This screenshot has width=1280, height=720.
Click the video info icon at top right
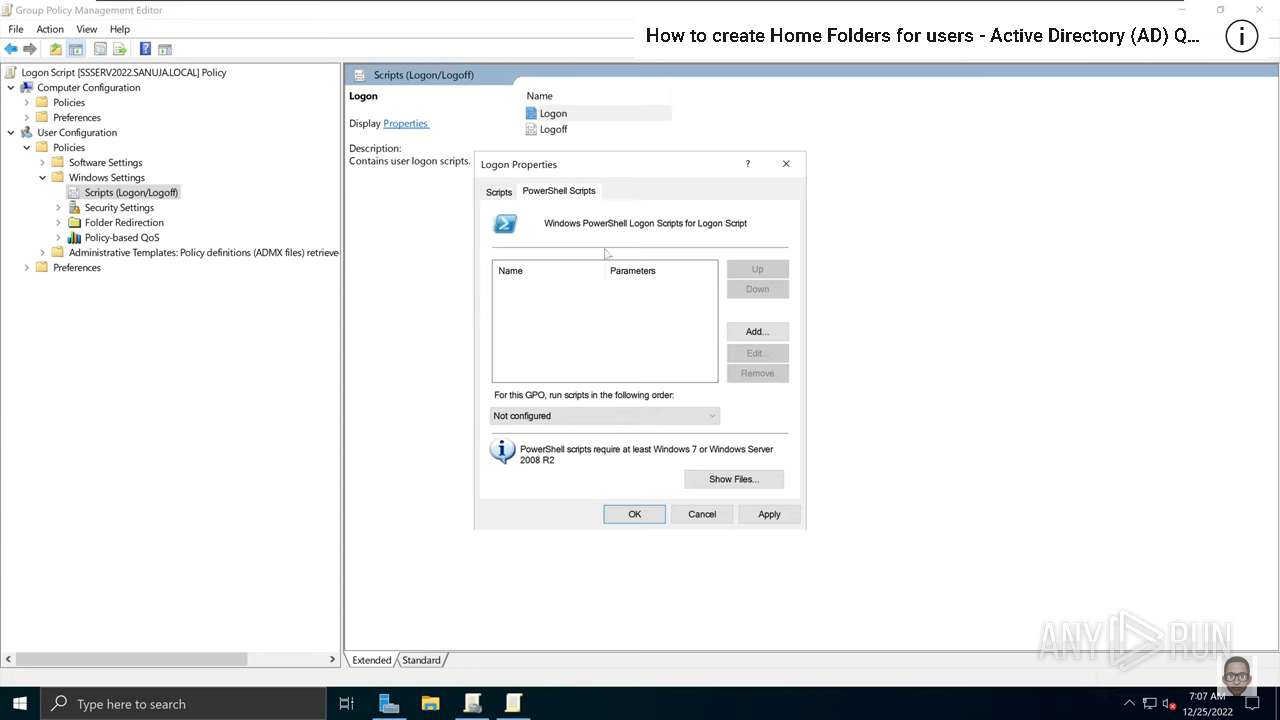click(1241, 36)
